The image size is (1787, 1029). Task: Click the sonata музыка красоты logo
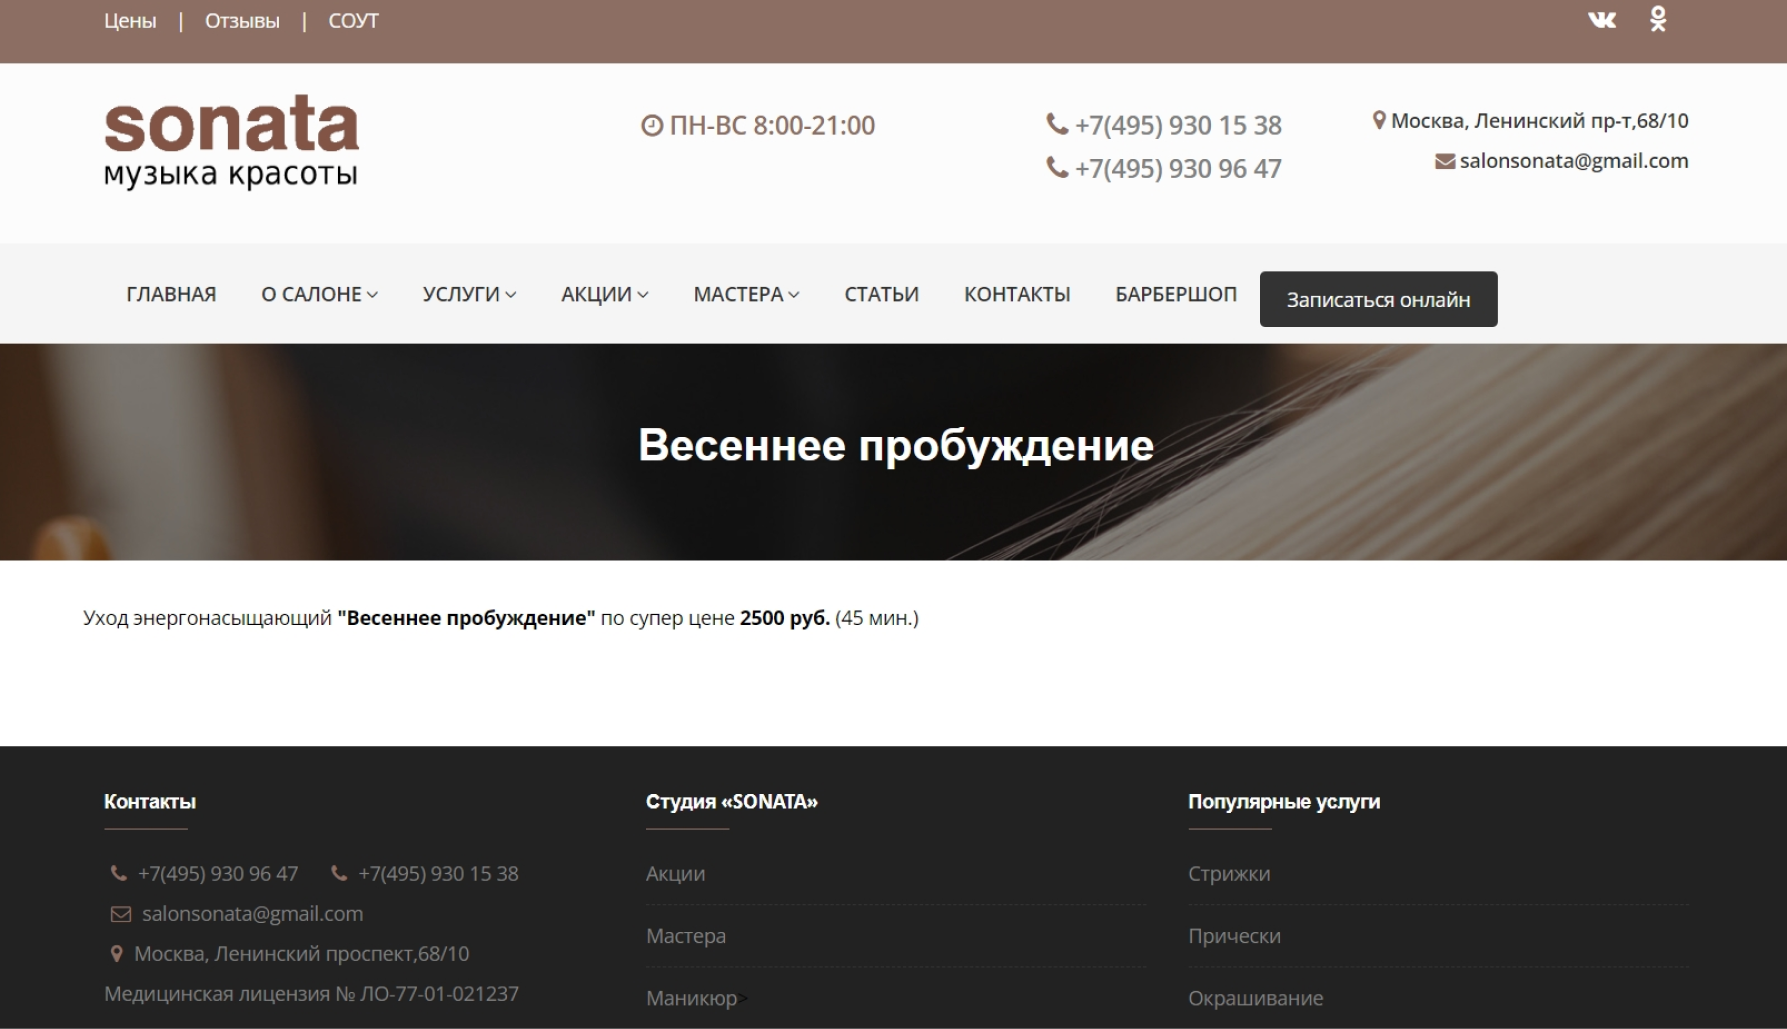pyautogui.click(x=231, y=142)
